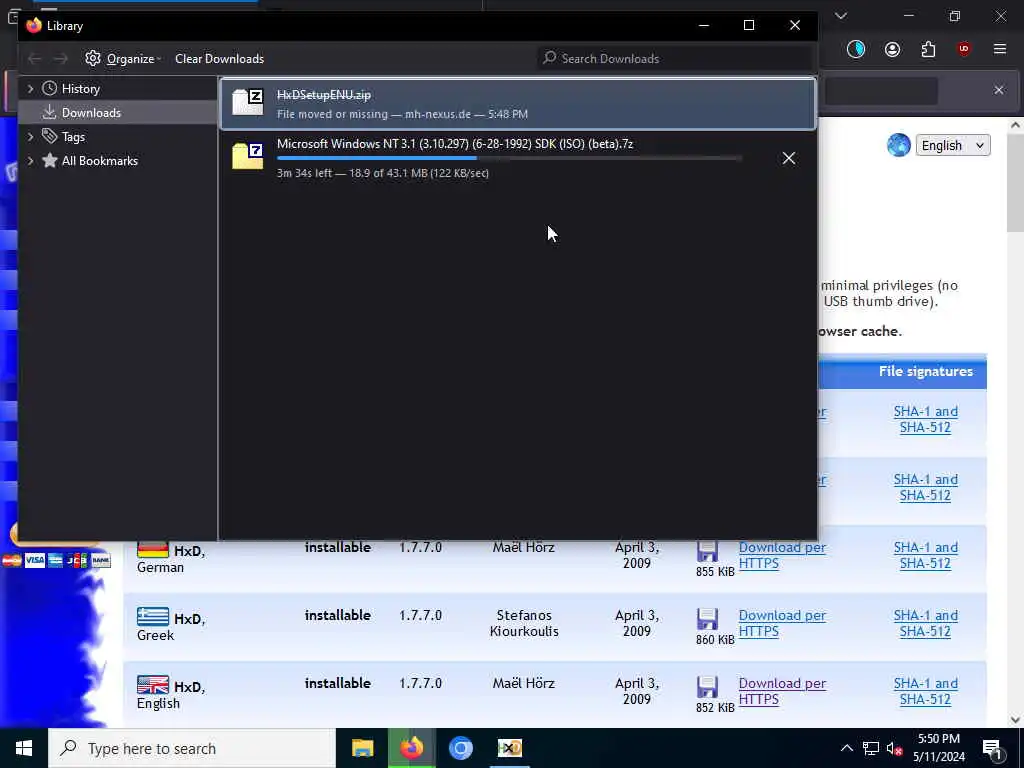This screenshot has width=1024, height=768.
Task: Click File signatures column header
Action: (925, 372)
